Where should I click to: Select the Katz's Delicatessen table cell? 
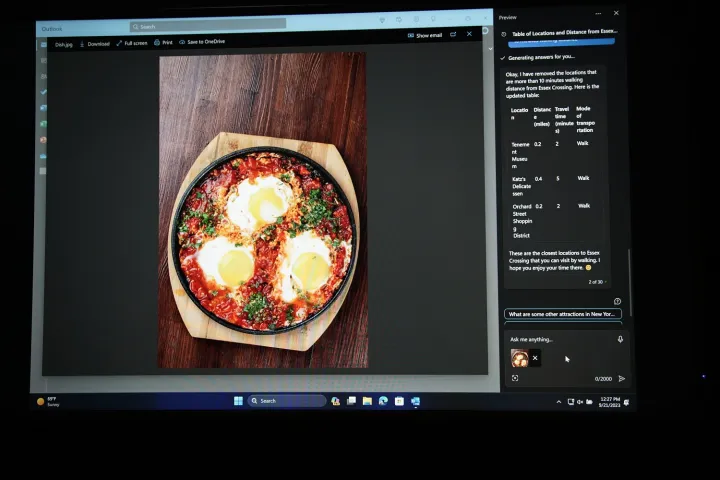[x=522, y=186]
